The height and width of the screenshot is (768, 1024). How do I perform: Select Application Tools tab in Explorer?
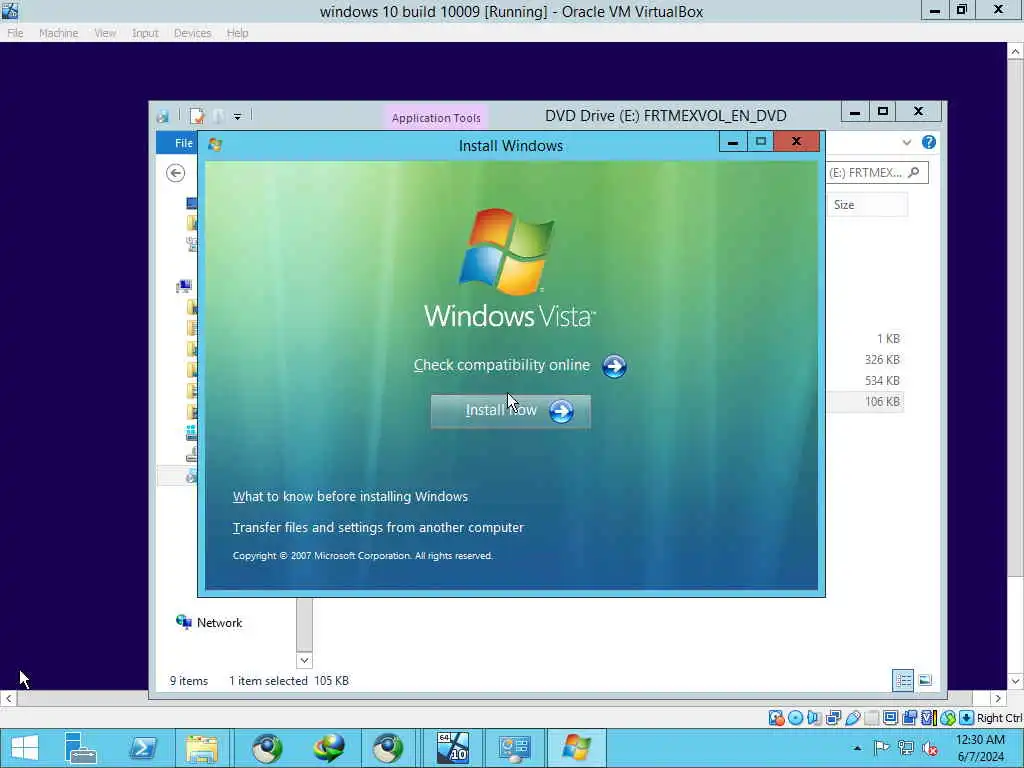pyautogui.click(x=436, y=118)
